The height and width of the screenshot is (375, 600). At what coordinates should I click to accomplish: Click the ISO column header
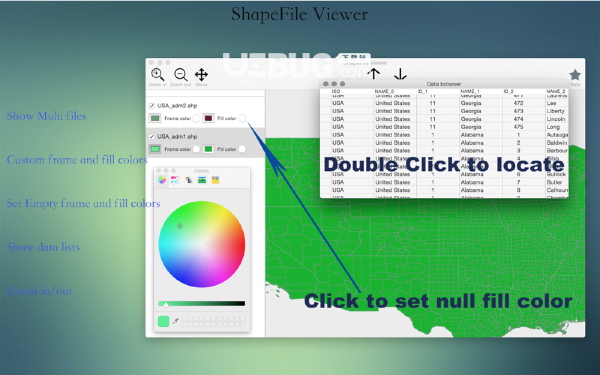[336, 91]
